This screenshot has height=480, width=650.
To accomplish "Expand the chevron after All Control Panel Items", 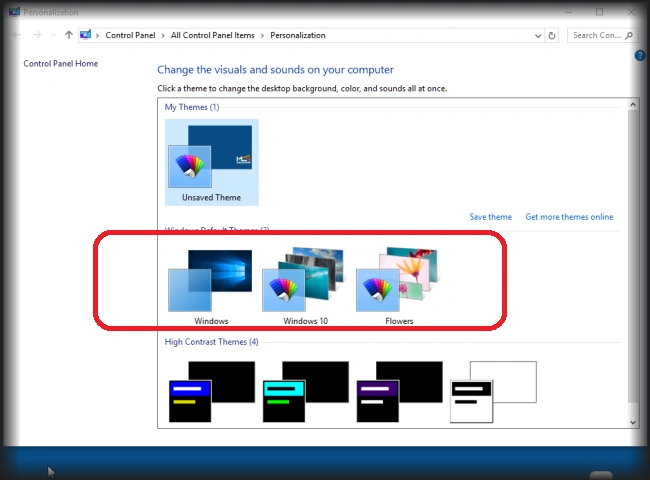I will (x=262, y=36).
